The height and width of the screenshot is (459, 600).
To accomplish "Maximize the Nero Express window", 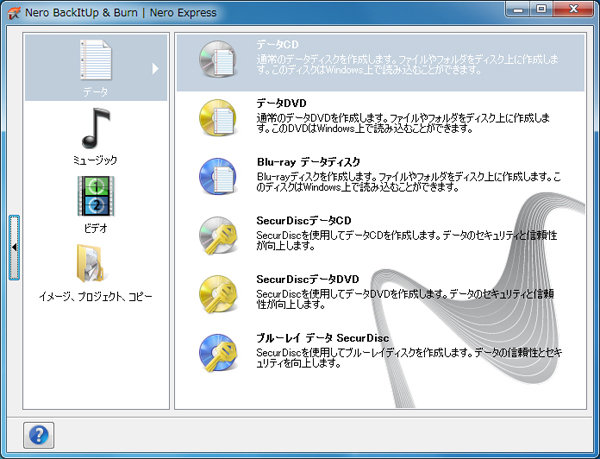I will pyautogui.click(x=541, y=9).
